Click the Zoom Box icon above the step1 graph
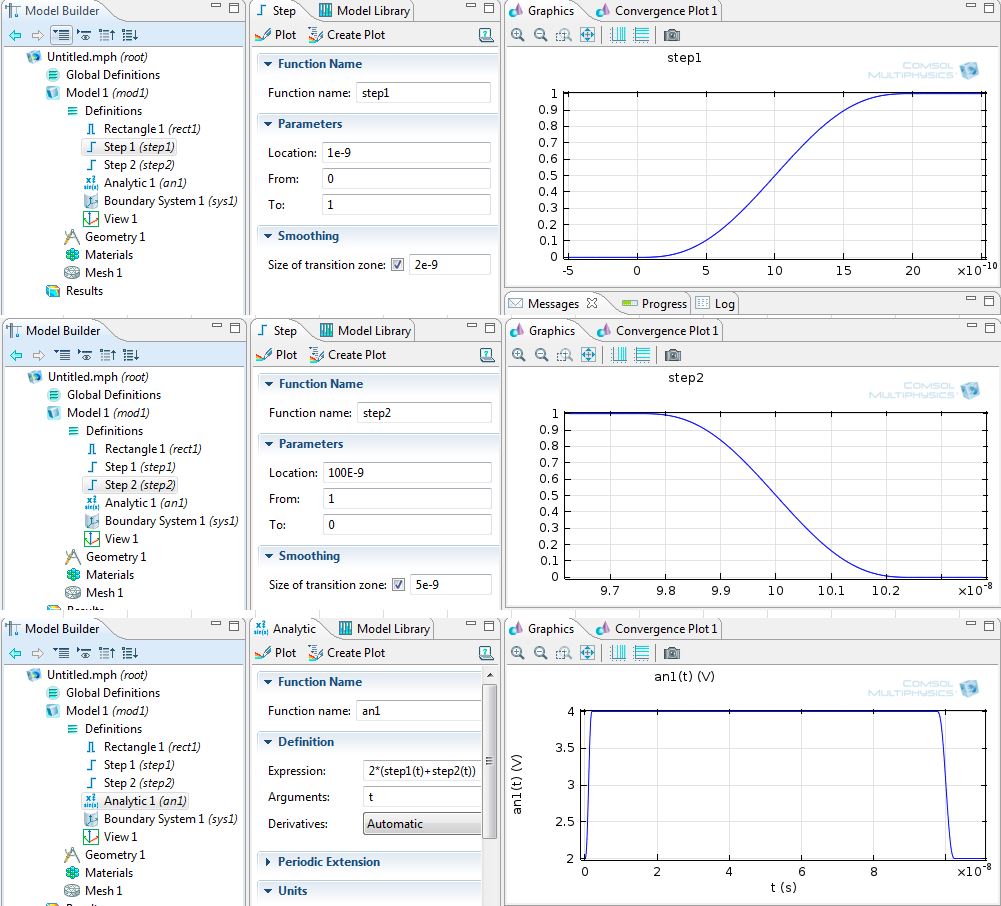Screen dimensions: 1001x906 563,35
